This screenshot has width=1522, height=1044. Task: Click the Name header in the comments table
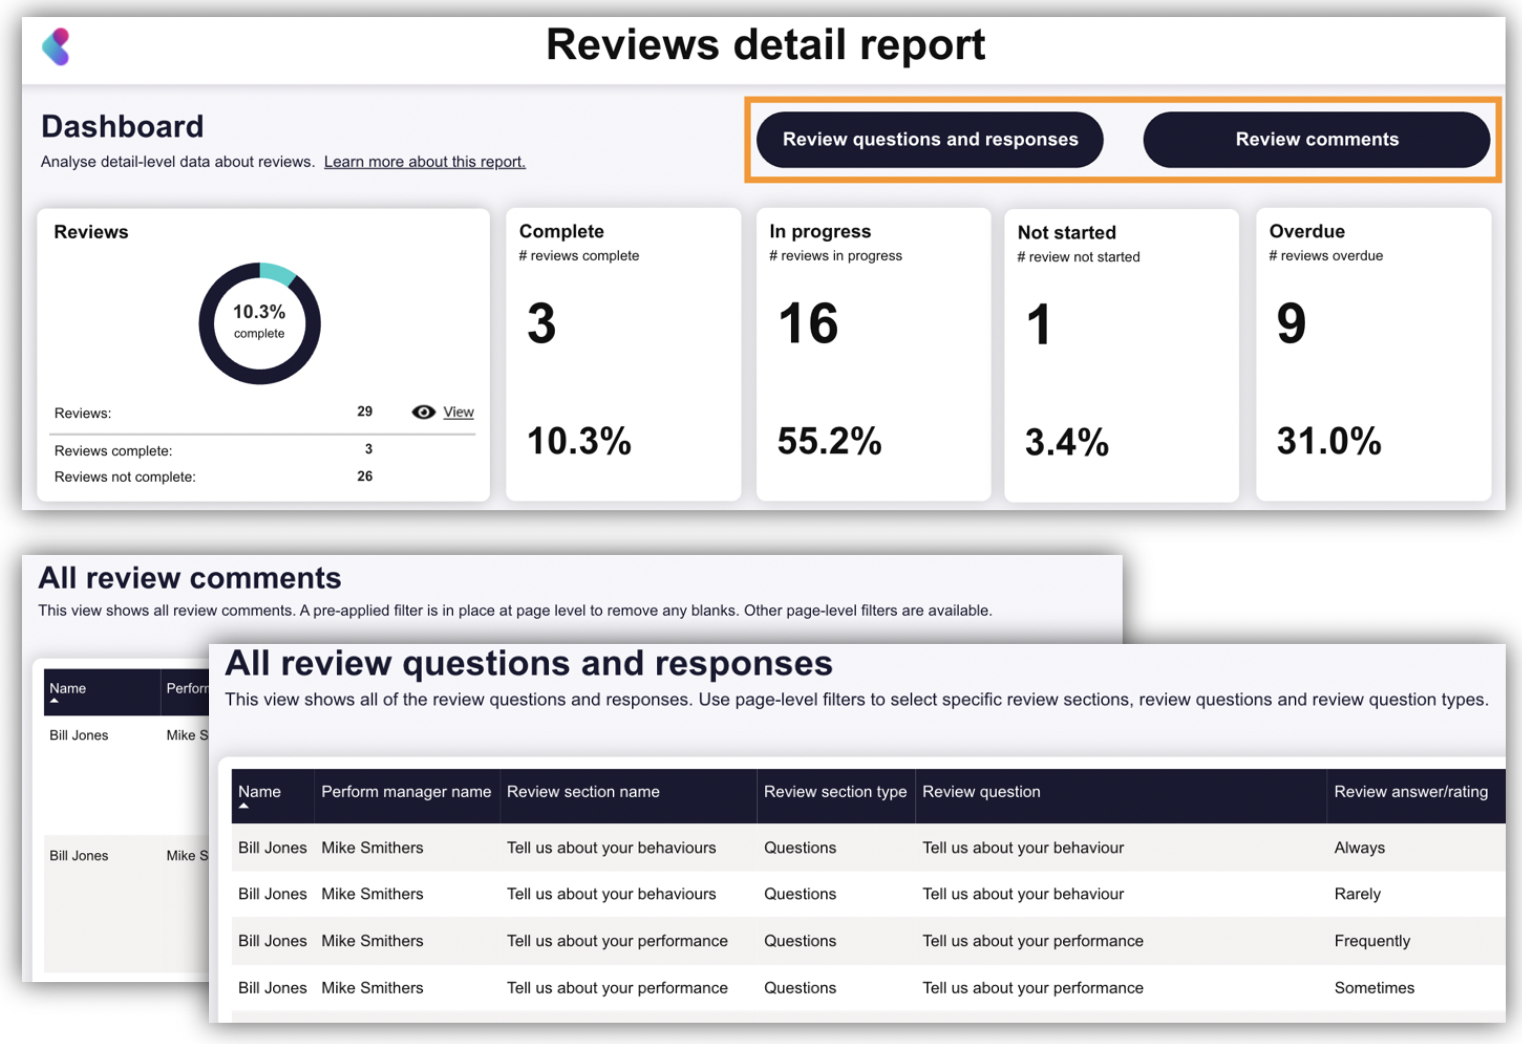point(68,688)
